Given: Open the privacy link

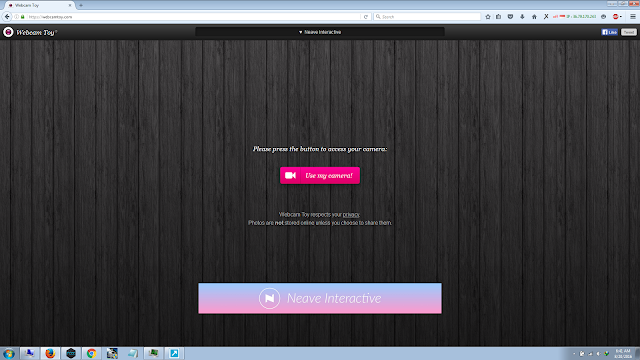Looking at the screenshot, I should pos(351,215).
